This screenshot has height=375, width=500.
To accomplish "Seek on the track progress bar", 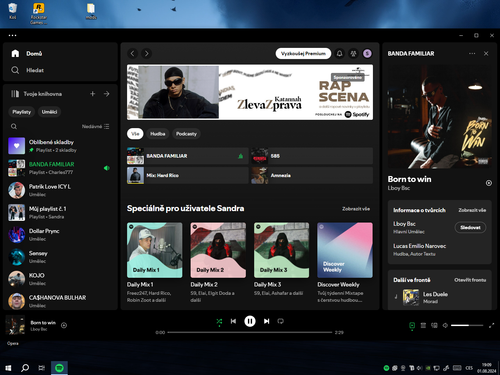I will pyautogui.click(x=250, y=332).
